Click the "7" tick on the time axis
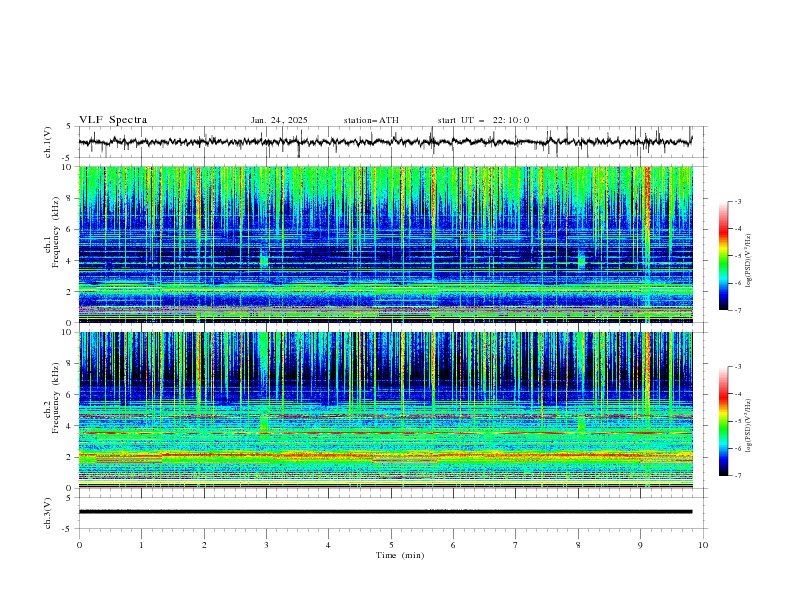Screen dimensions: 792x612 516,545
